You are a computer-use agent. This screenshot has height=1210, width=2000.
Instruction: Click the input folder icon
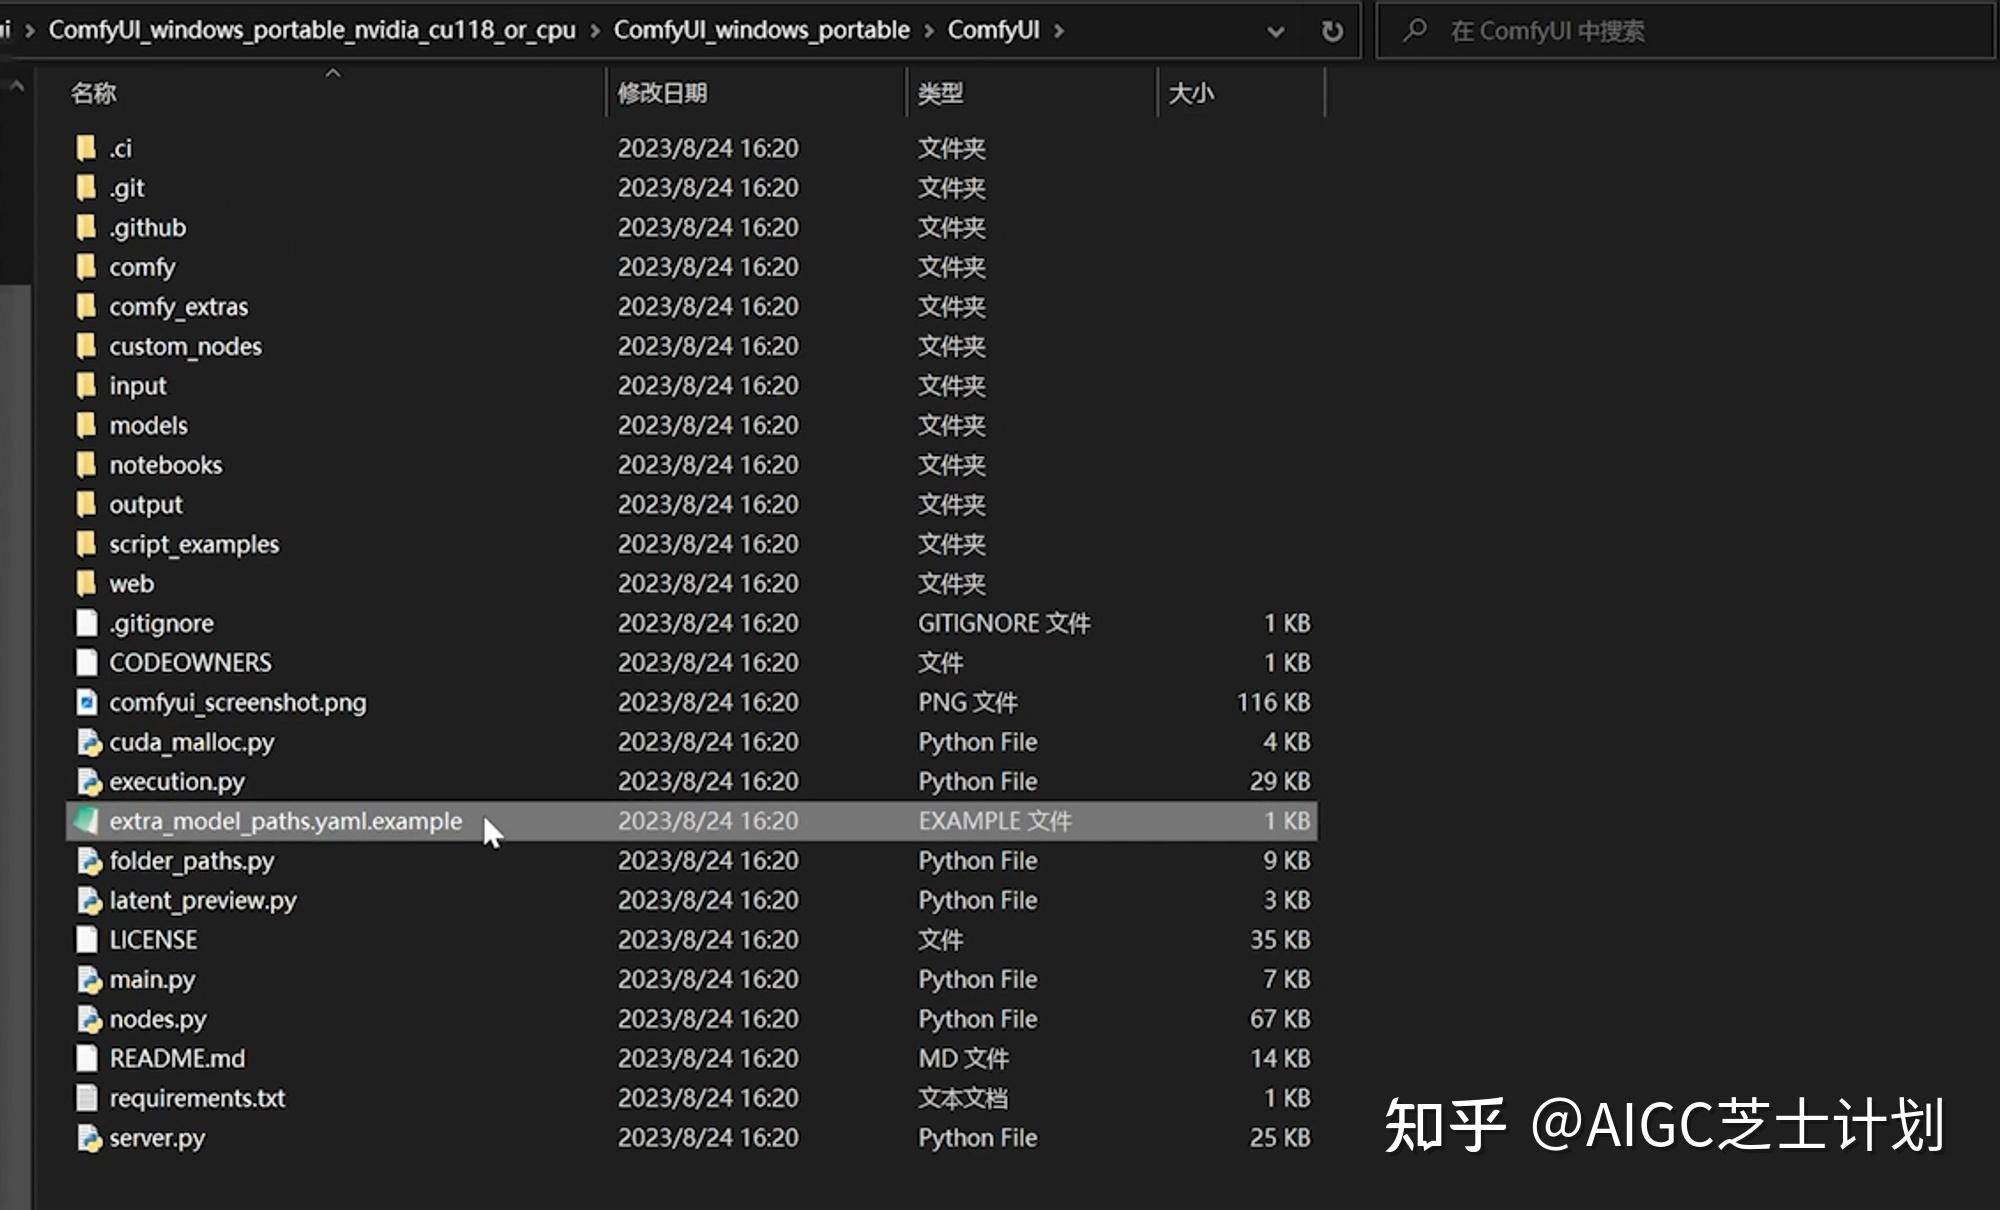(x=87, y=386)
